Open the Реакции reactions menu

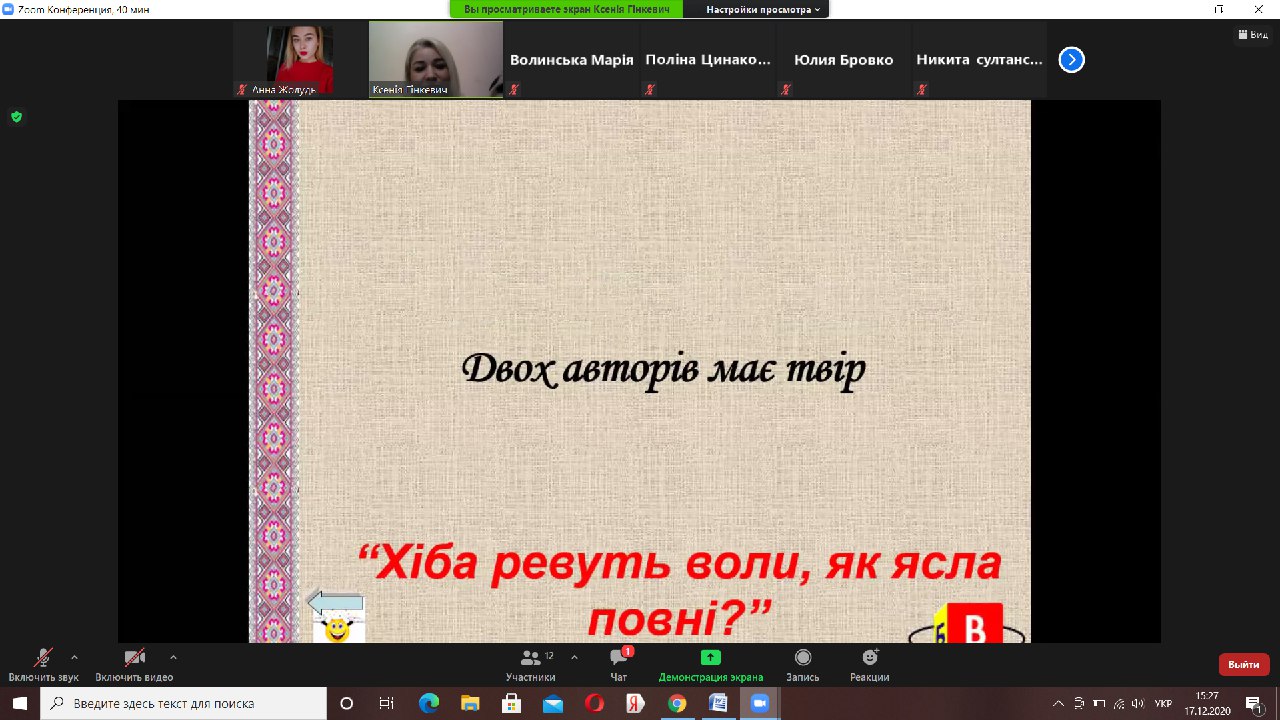(870, 660)
